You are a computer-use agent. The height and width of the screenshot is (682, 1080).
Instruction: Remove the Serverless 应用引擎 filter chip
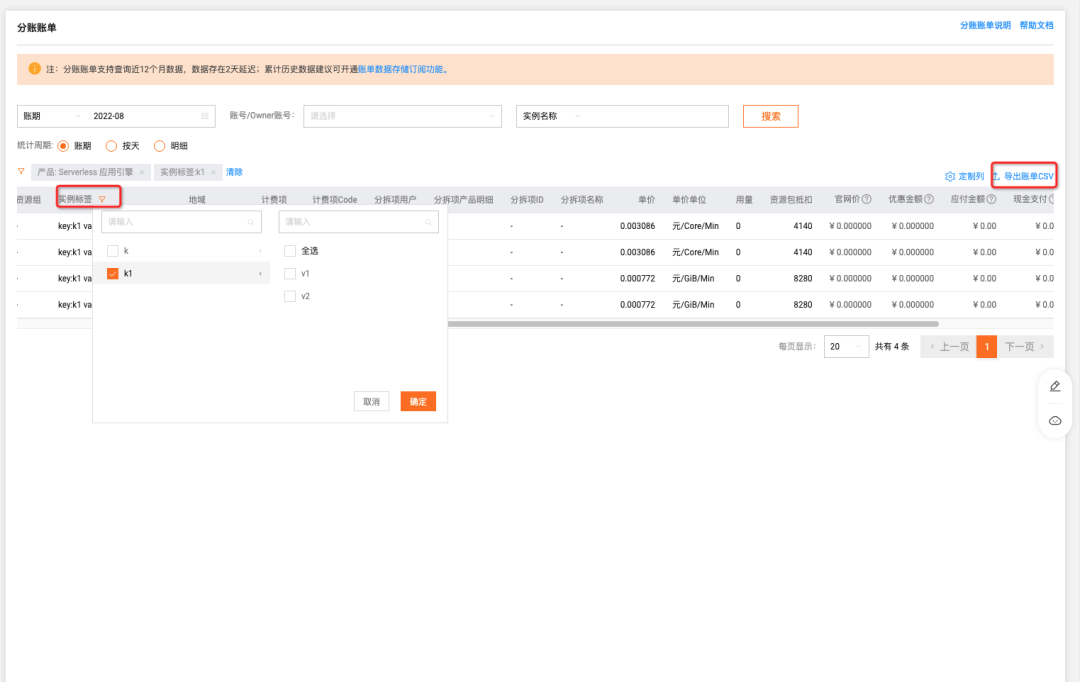click(142, 172)
